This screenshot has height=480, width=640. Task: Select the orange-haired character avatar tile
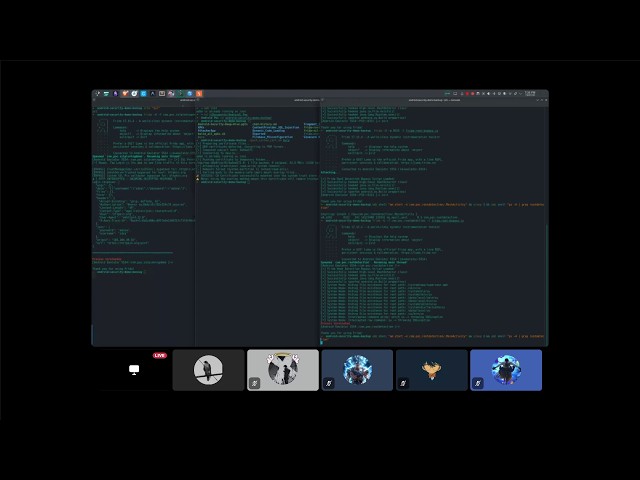point(431,370)
